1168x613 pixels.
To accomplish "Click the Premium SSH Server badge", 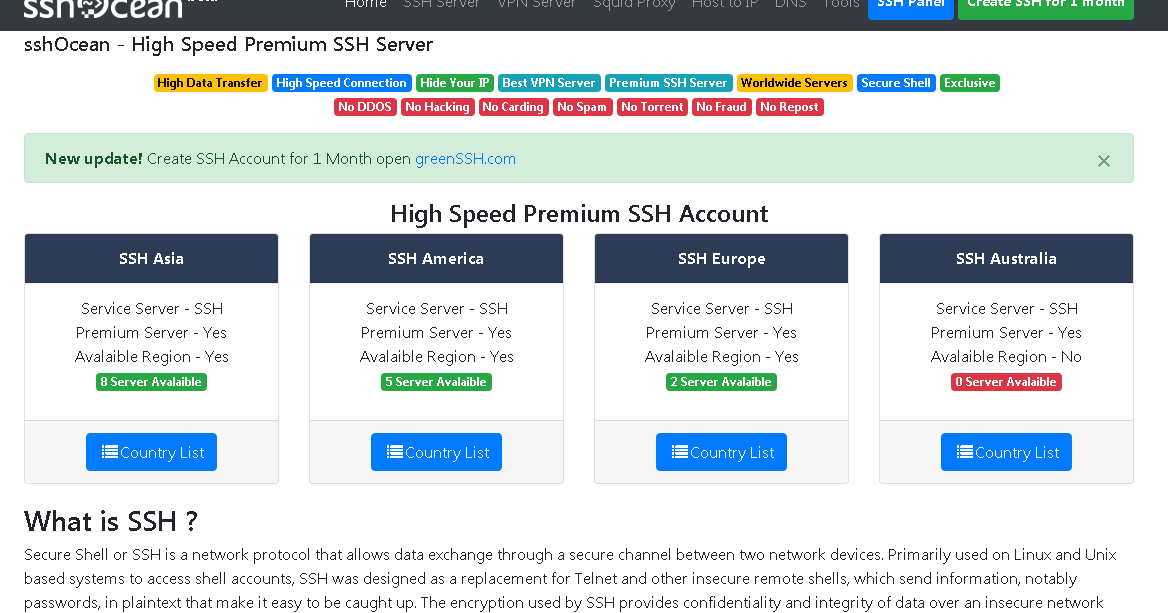I will click(668, 83).
